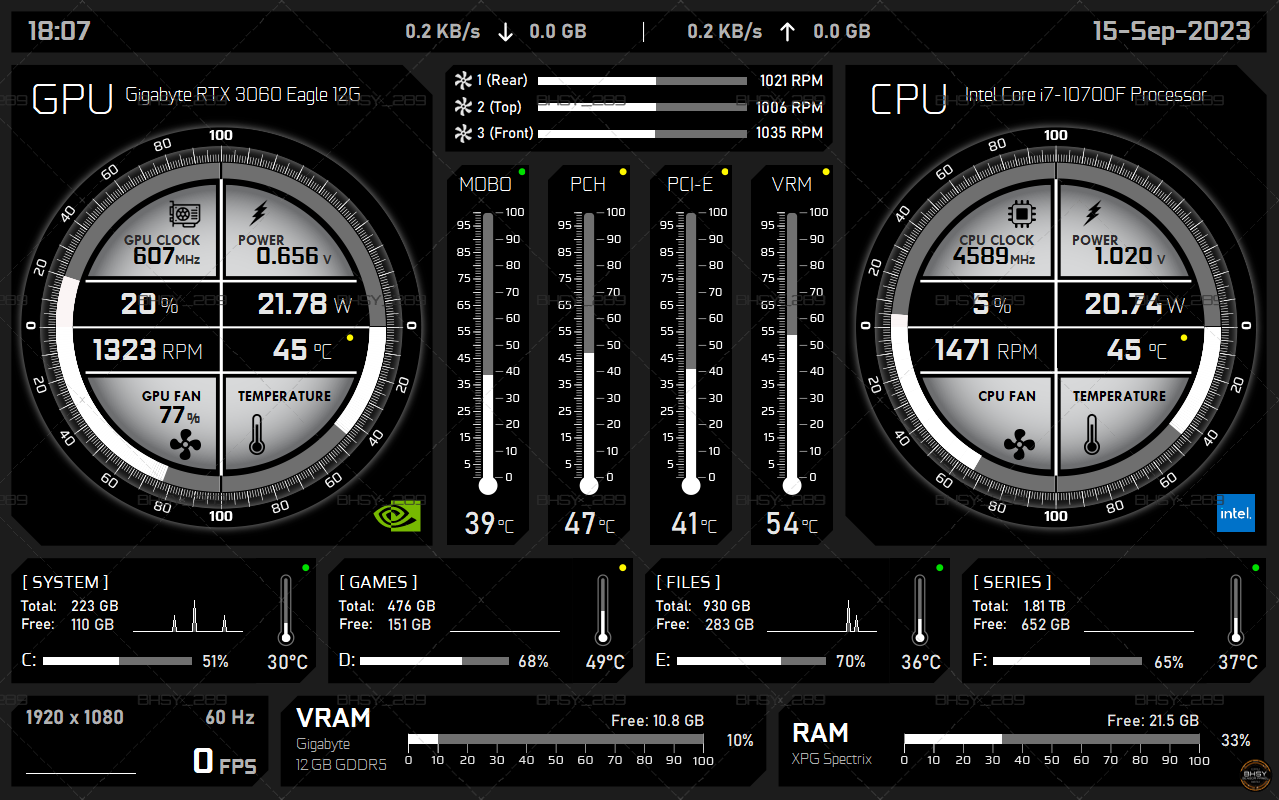
Task: Click the CPU 20.74 W power reading
Action: click(1135, 304)
